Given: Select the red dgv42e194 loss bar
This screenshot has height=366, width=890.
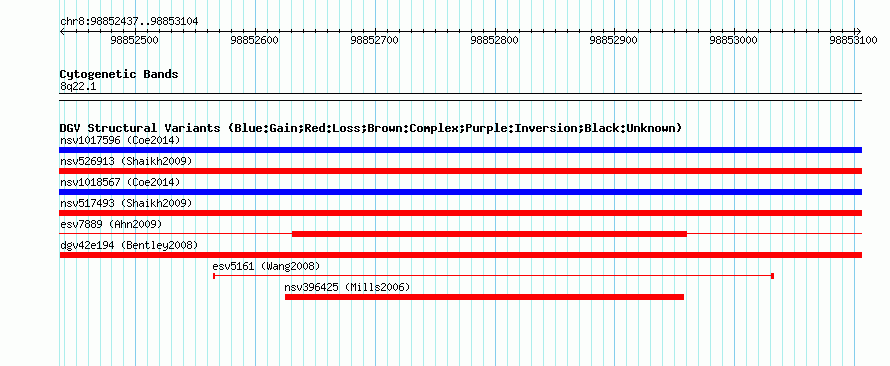Looking at the screenshot, I should 461,255.
